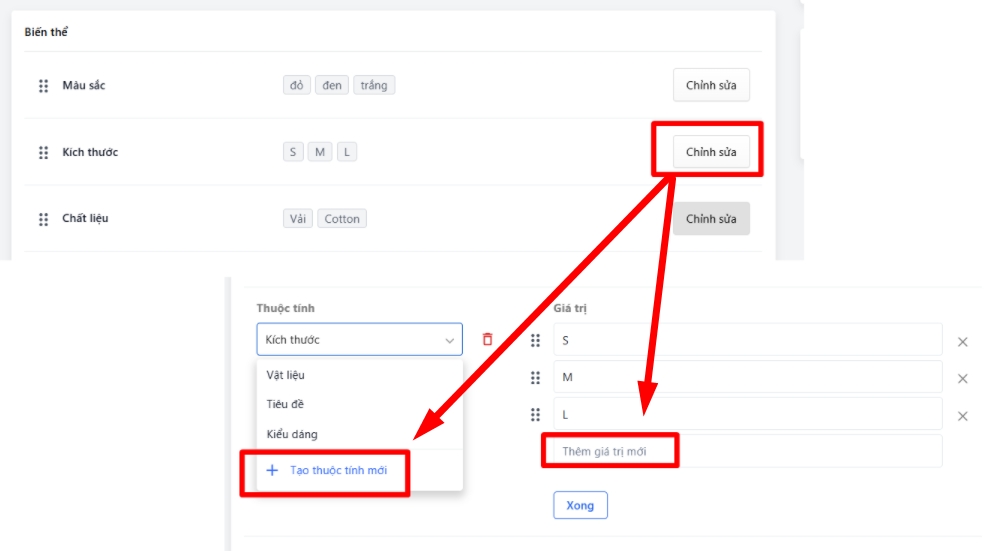Click drag handle beside Chất liệu variant

pos(44,219)
